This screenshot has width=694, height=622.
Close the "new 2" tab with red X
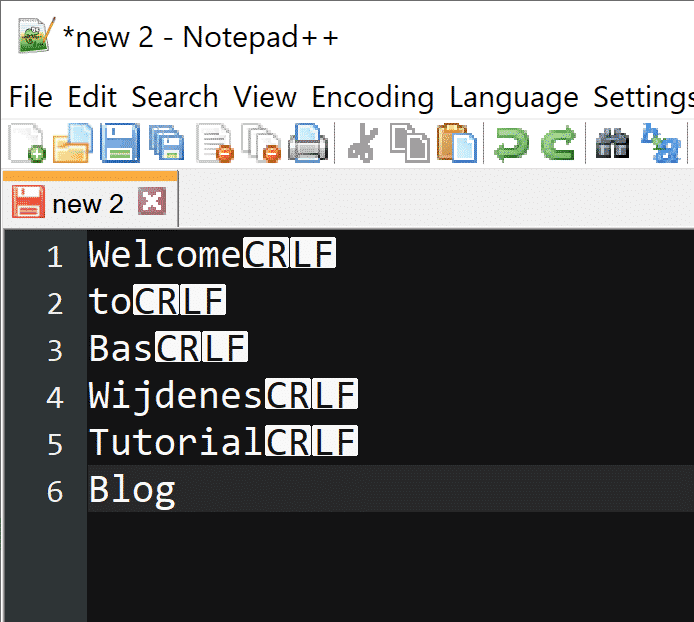[151, 203]
